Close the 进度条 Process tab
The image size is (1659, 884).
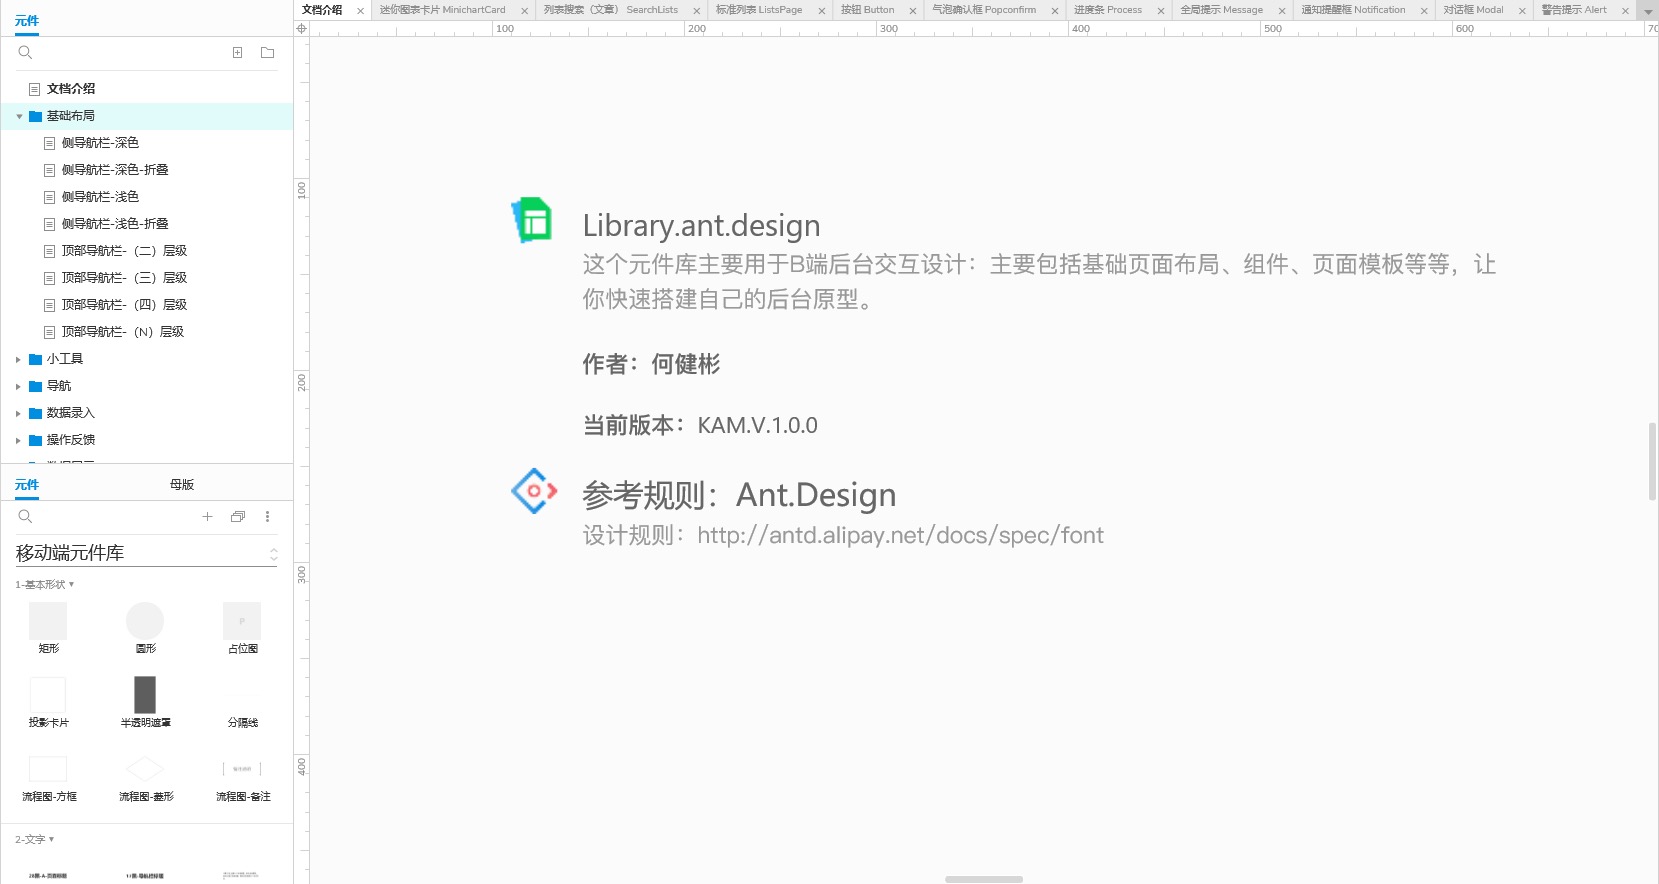(x=1160, y=11)
